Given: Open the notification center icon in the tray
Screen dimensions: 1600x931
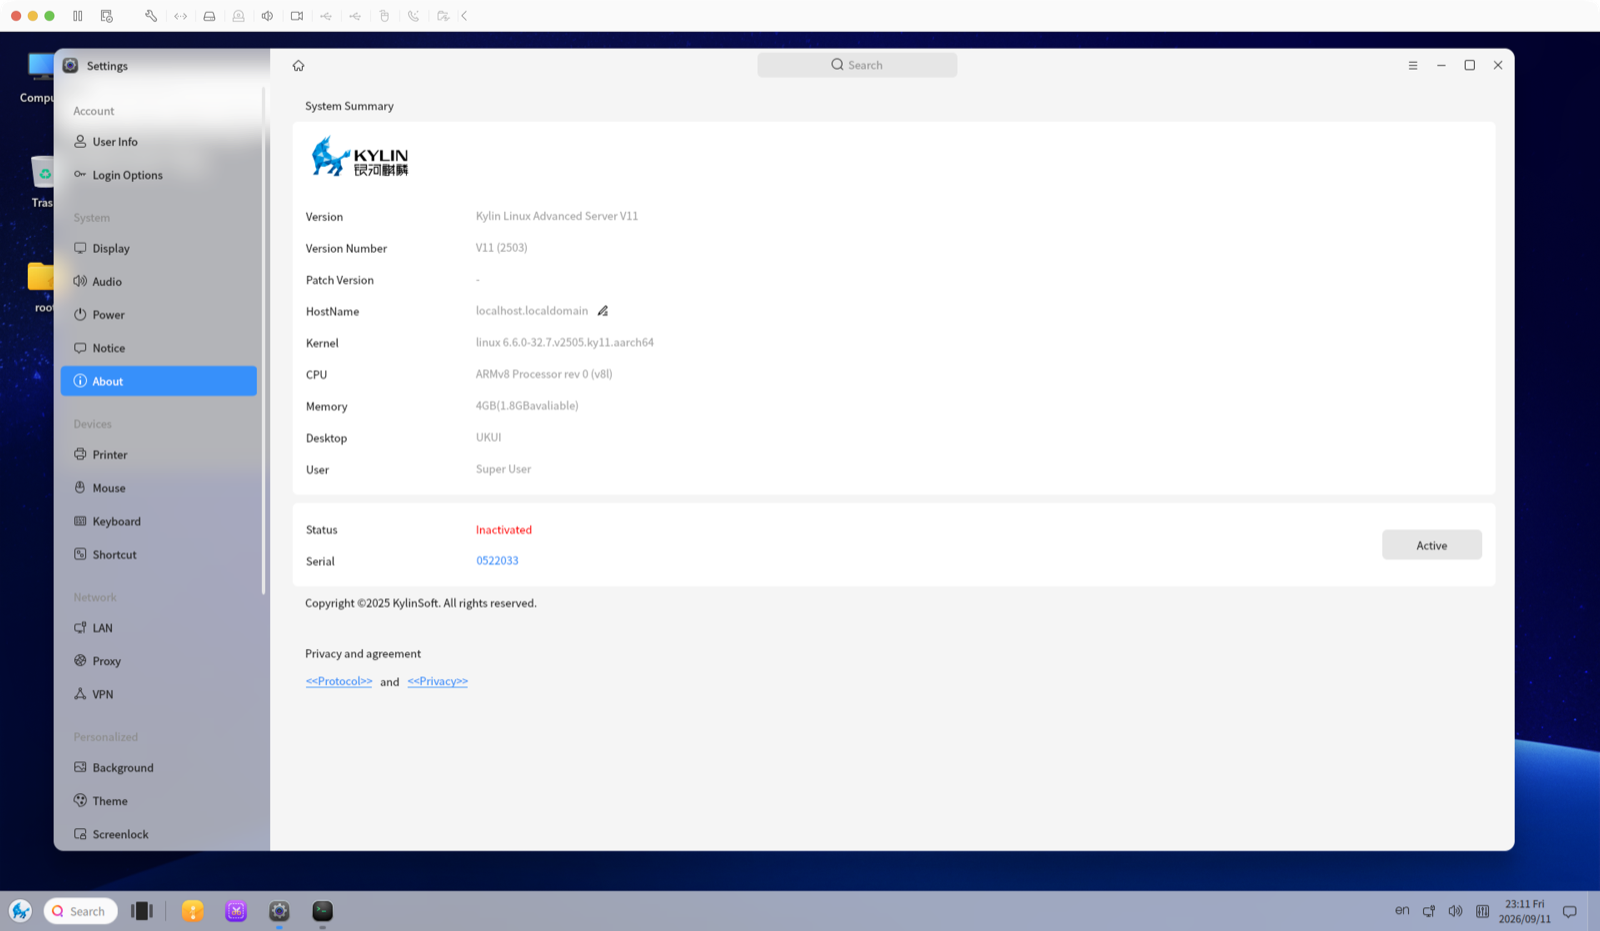Looking at the screenshot, I should [1570, 911].
